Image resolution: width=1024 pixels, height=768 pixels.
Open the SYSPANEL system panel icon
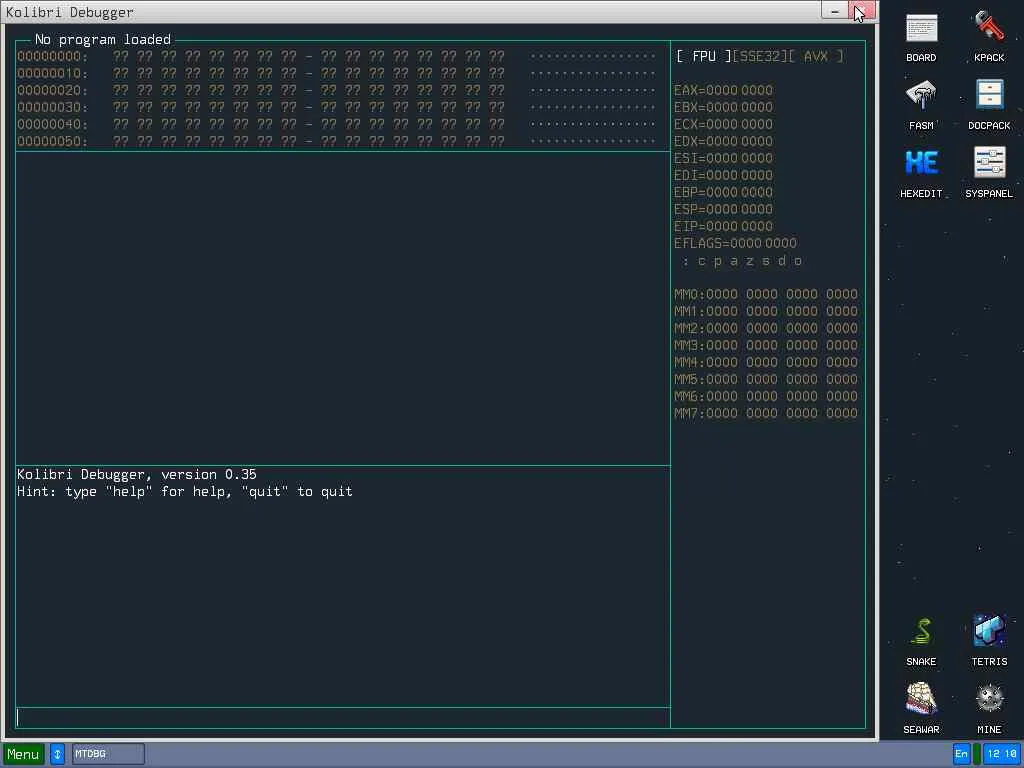[x=989, y=165]
